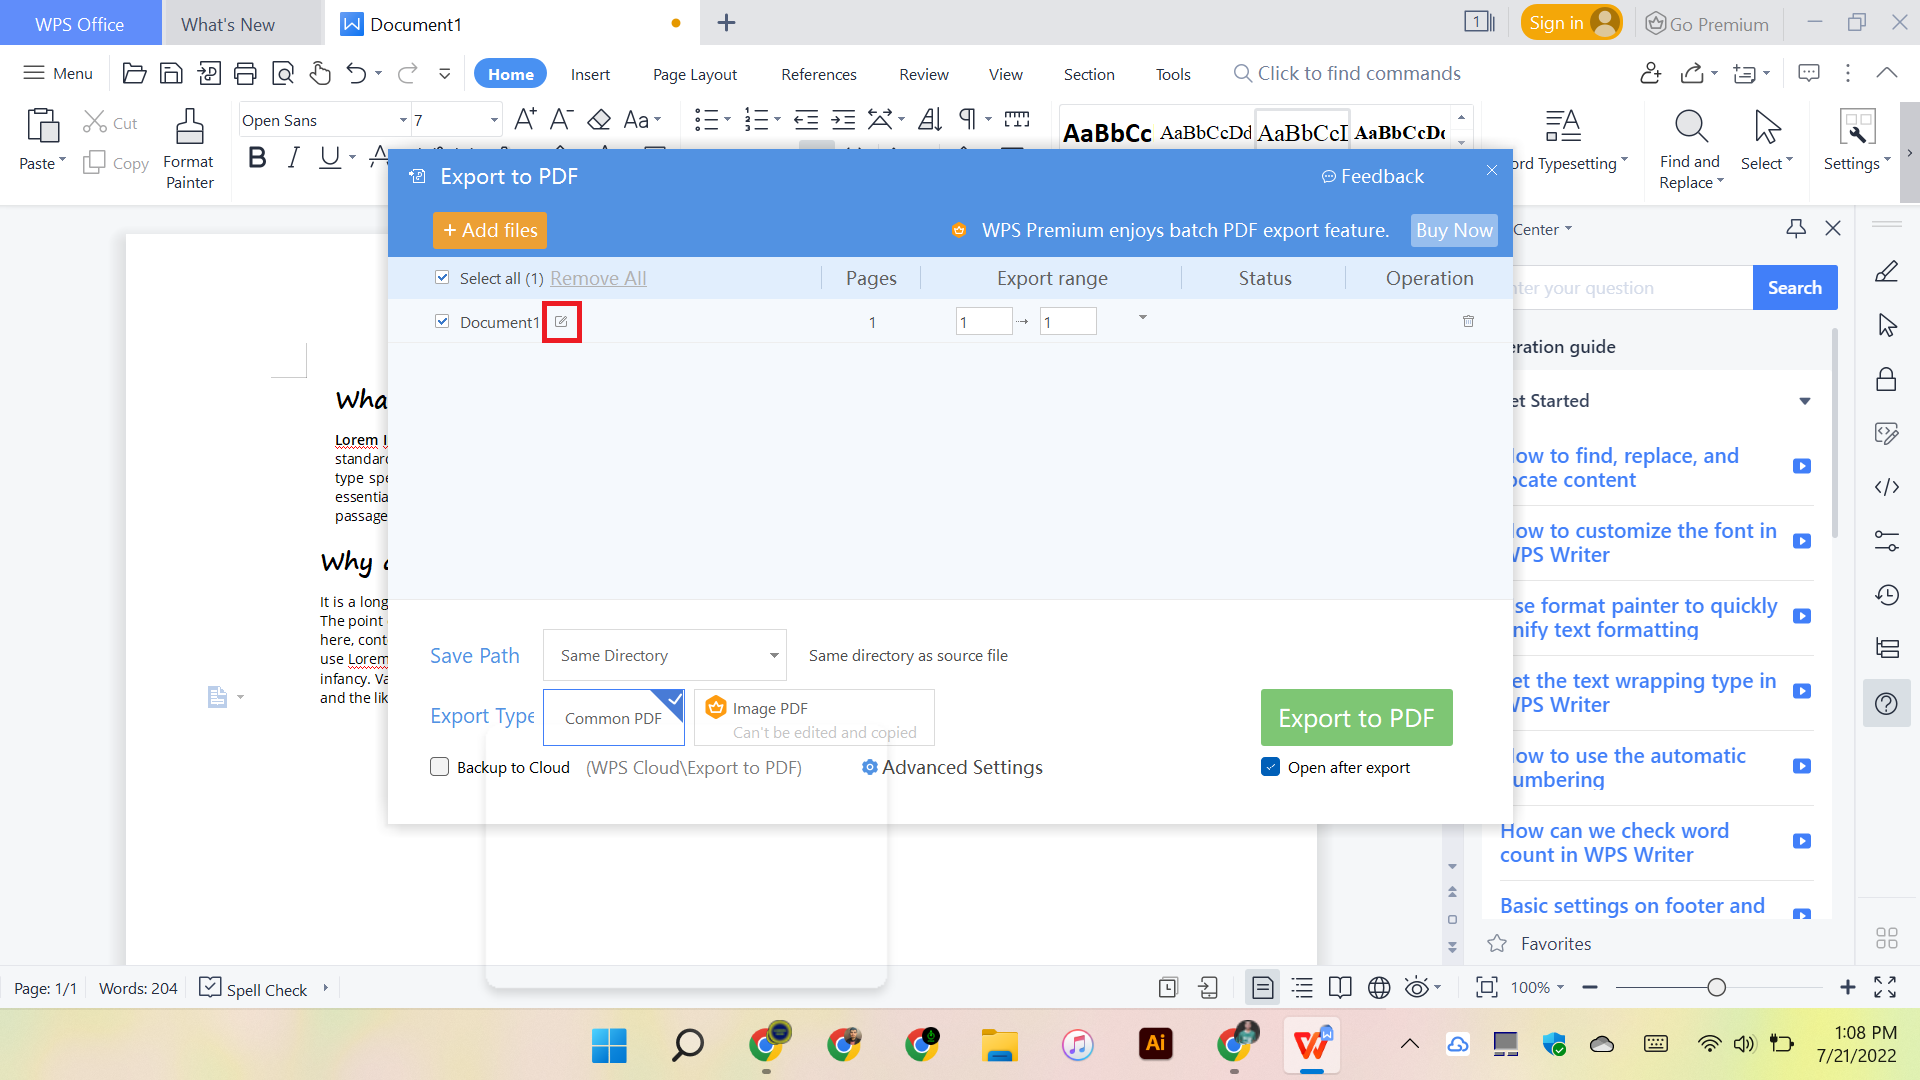The width and height of the screenshot is (1920, 1080).
Task: Expand the styles gallery scroll arrow
Action: coord(1462,143)
